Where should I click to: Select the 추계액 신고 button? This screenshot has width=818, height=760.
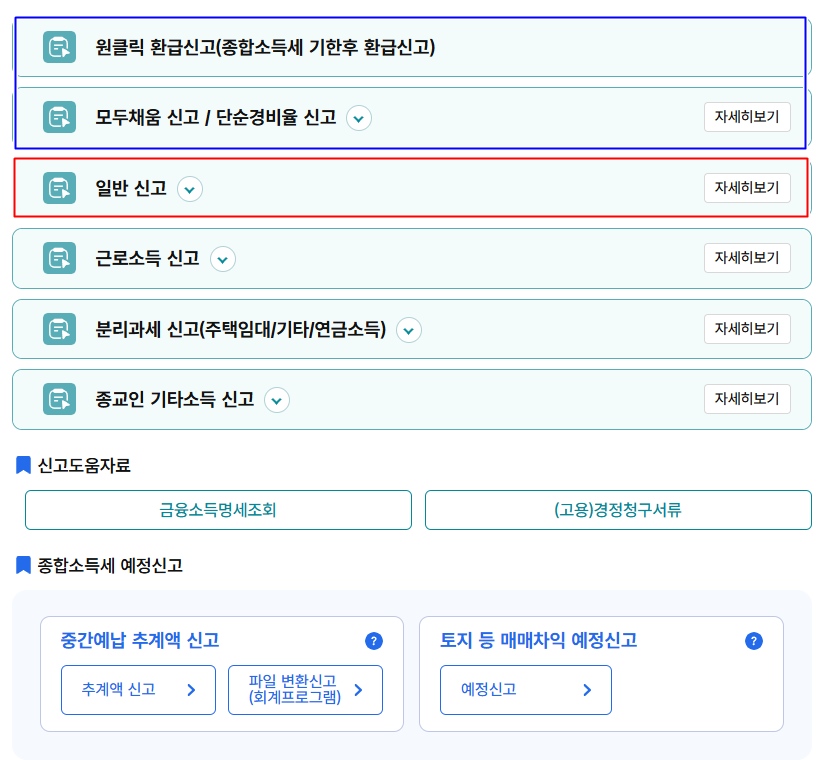point(138,690)
